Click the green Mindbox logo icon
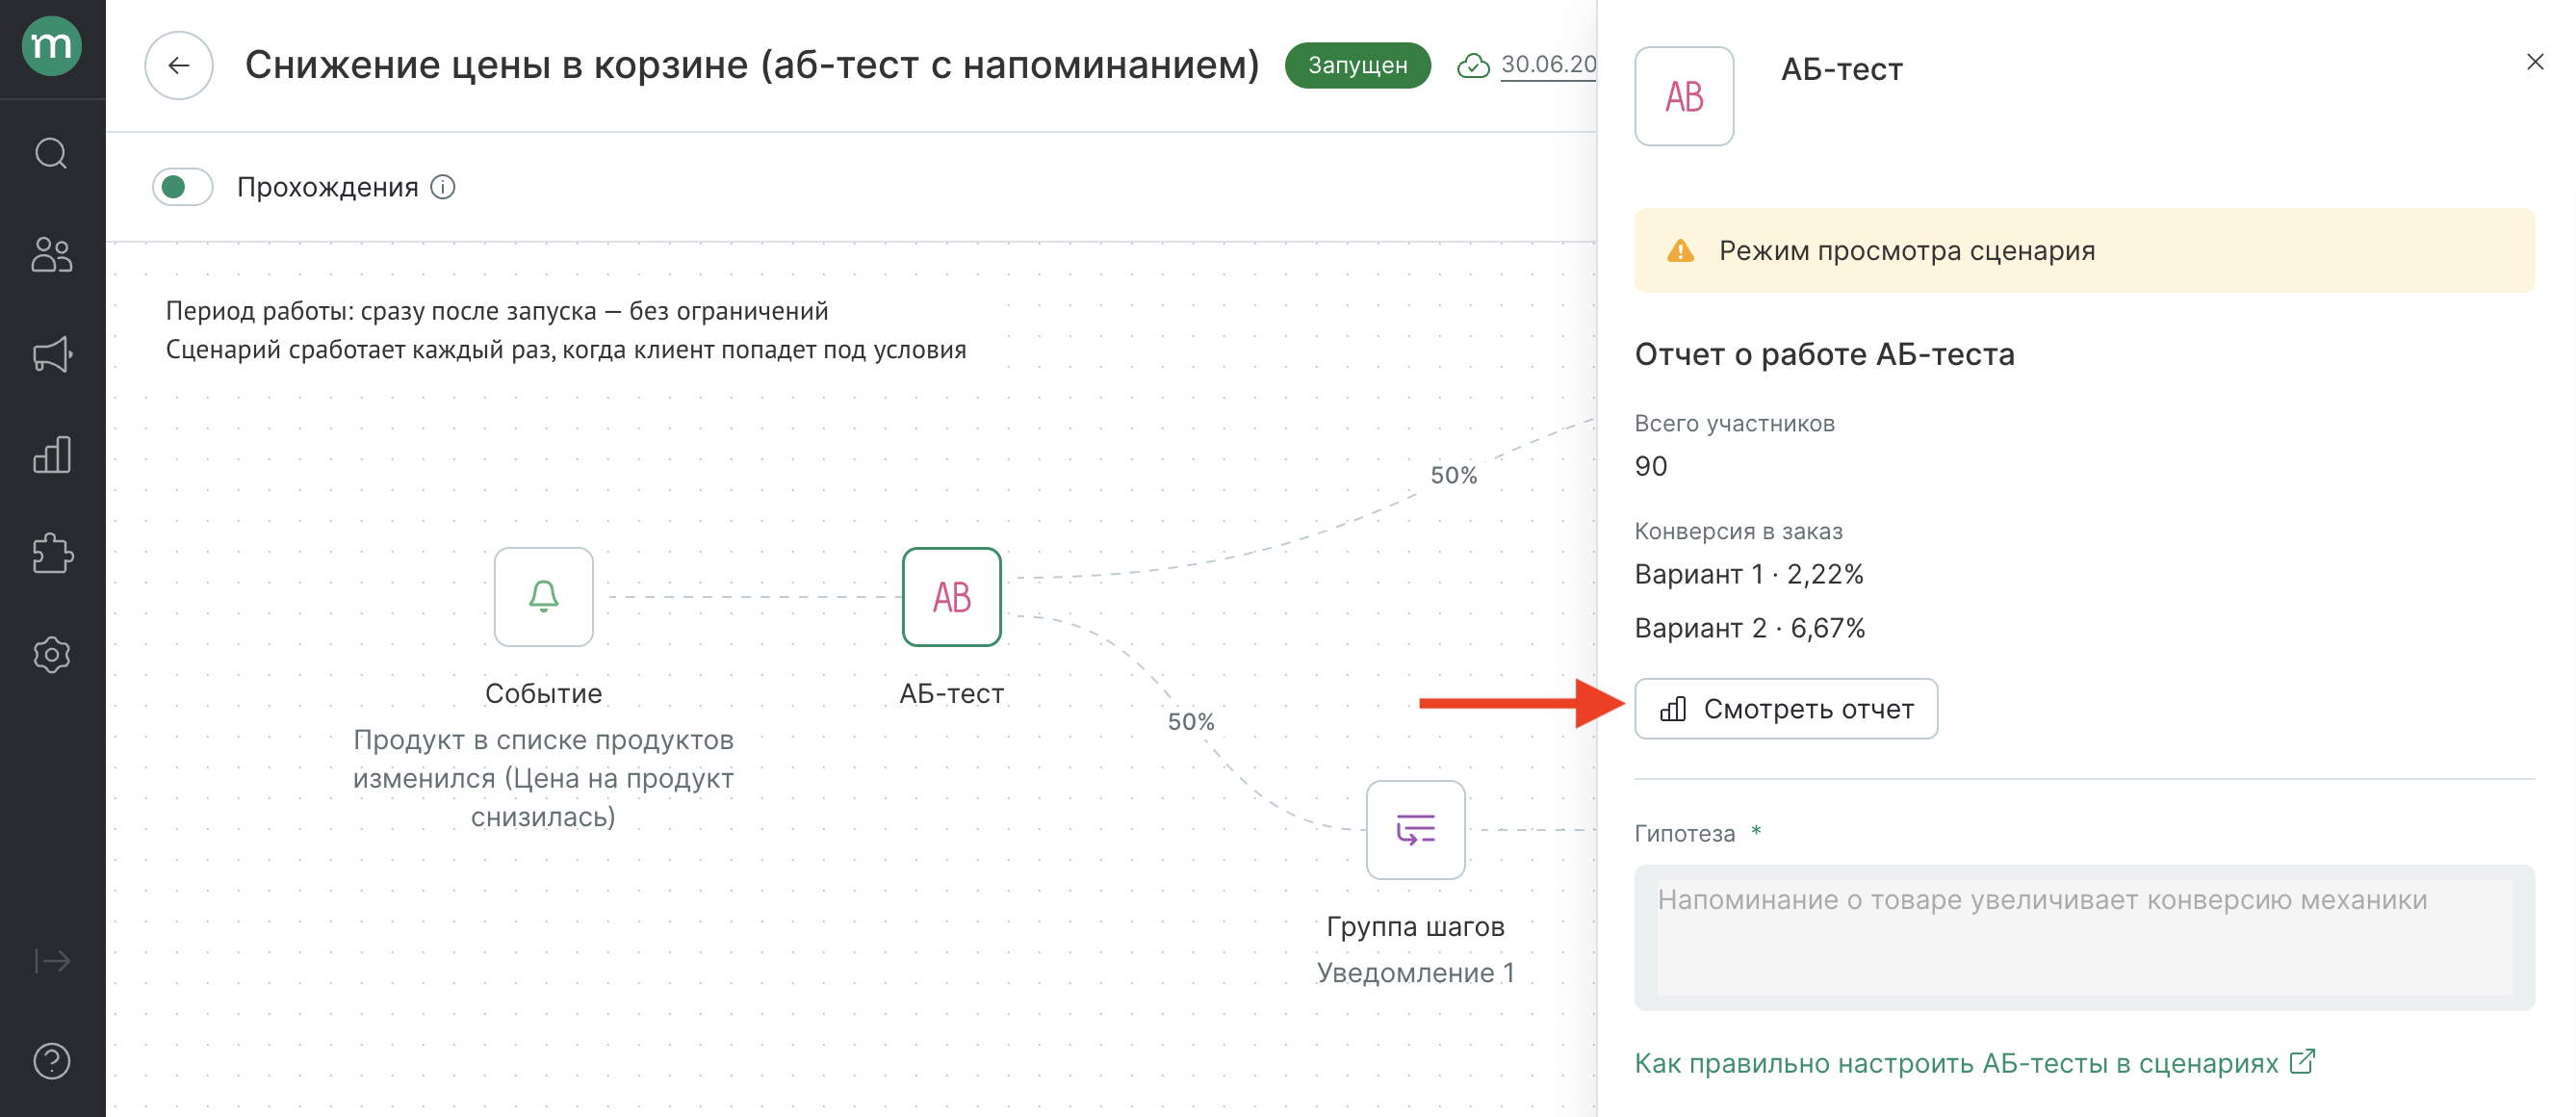 [52, 46]
